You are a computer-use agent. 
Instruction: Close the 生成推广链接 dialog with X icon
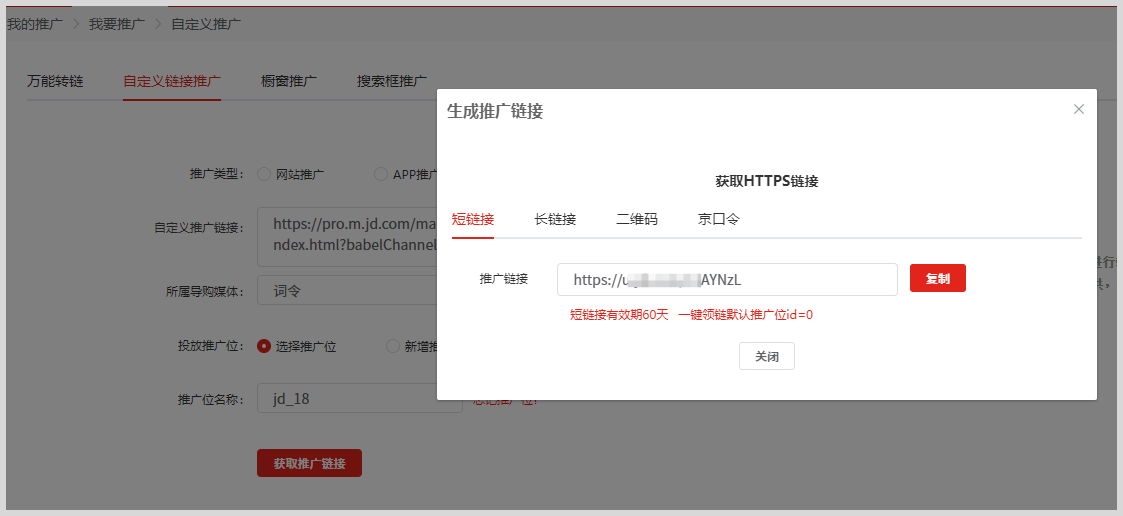point(1078,109)
